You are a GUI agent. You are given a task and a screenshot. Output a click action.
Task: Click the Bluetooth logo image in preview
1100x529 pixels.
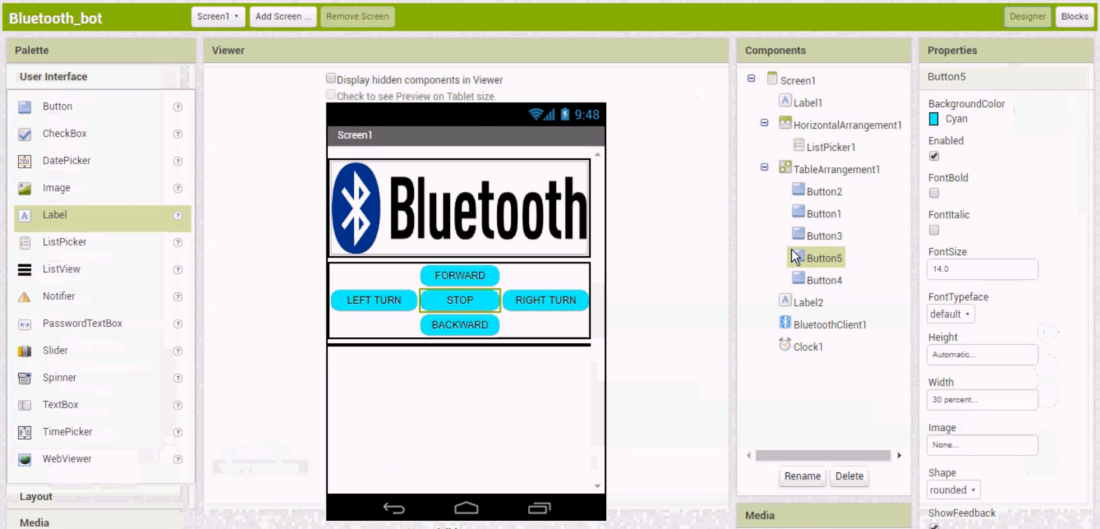click(460, 208)
